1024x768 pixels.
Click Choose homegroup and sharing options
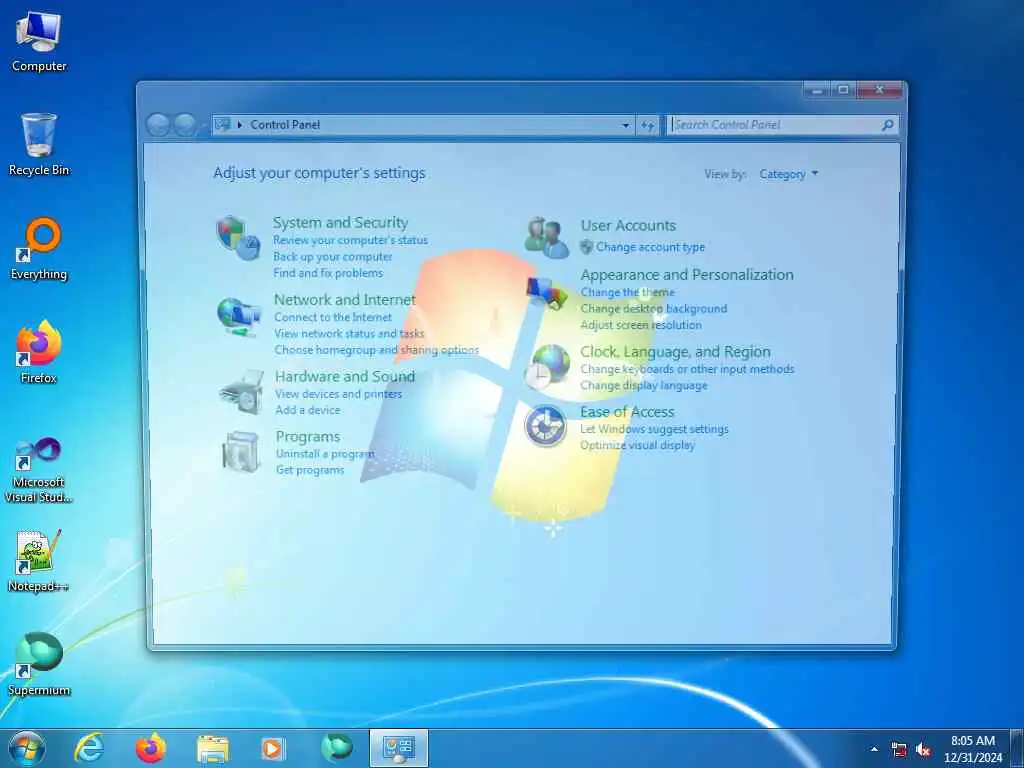point(377,350)
